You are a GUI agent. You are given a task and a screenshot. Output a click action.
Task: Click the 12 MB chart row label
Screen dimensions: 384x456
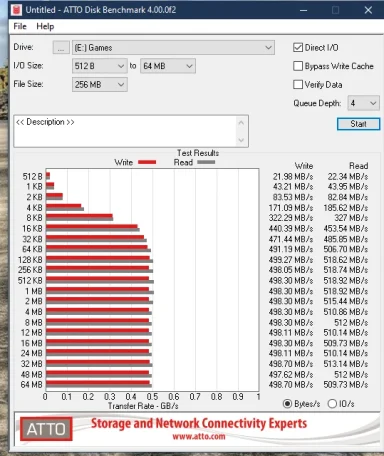32,333
